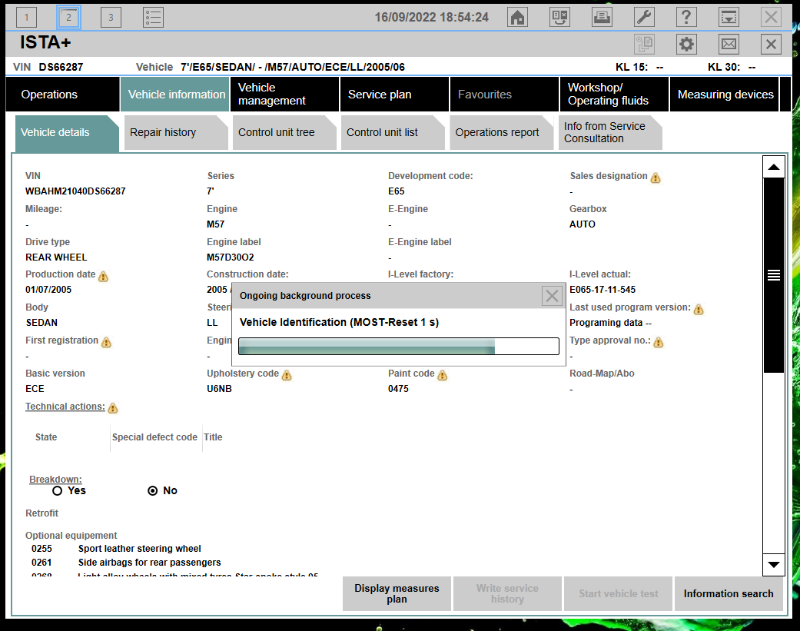The image size is (800, 631).
Task: Select Breakdown No radio button
Action: pos(153,491)
